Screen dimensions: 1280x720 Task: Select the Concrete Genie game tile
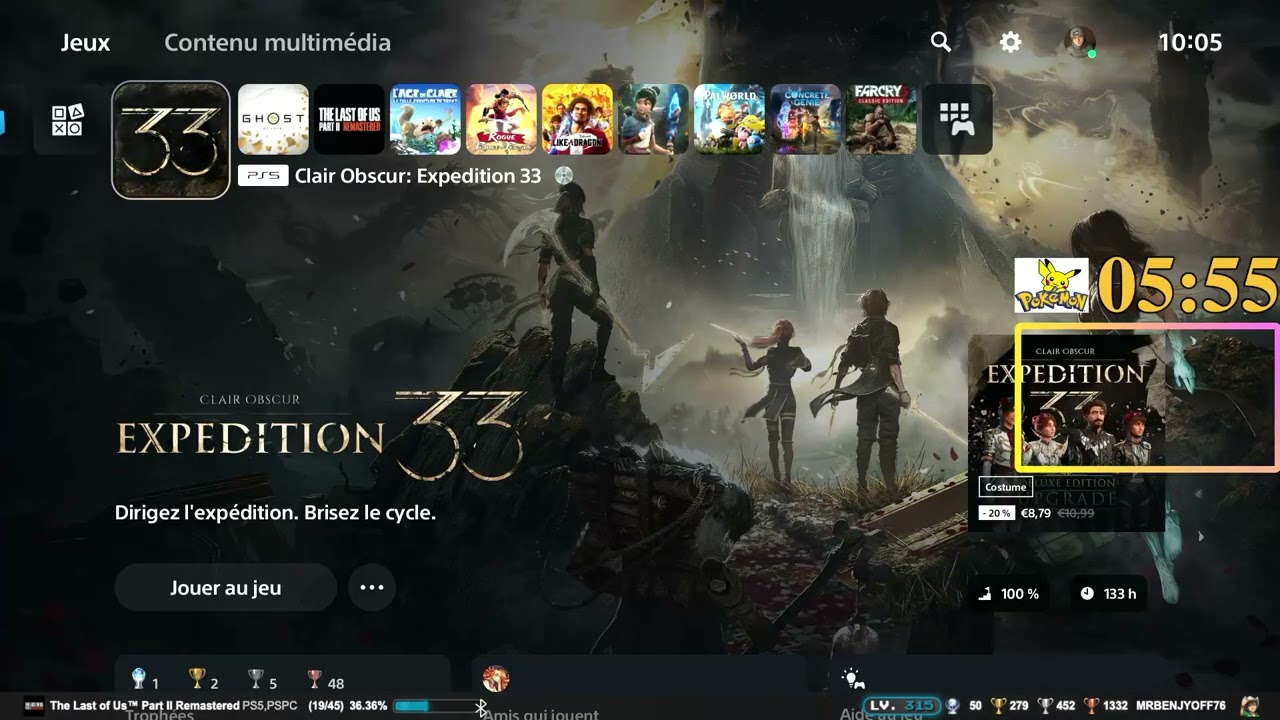coord(805,119)
